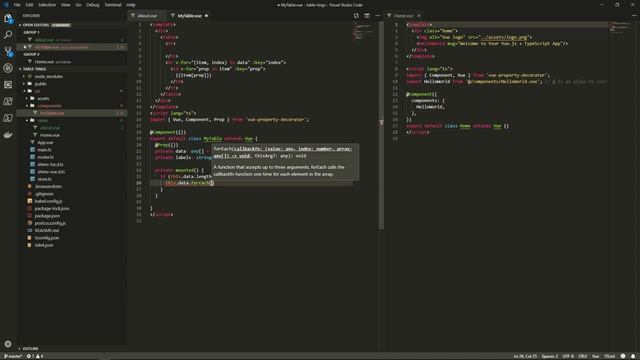Click the More Actions ellipsis of right editor group
This screenshot has height=360, width=640.
[634, 16]
